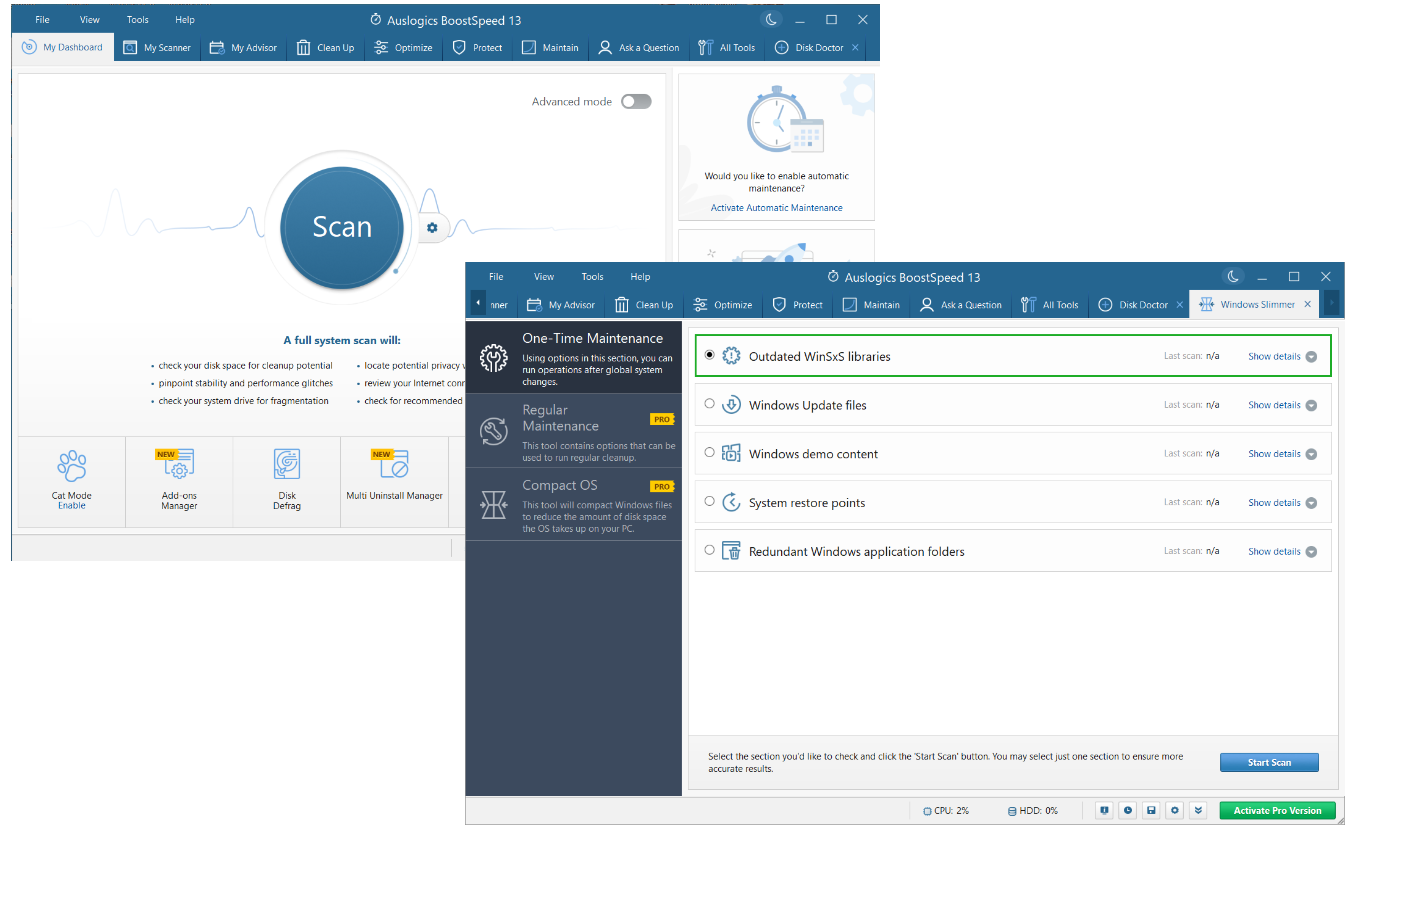Click the Redundant Windows application folders trash icon

[x=731, y=551]
